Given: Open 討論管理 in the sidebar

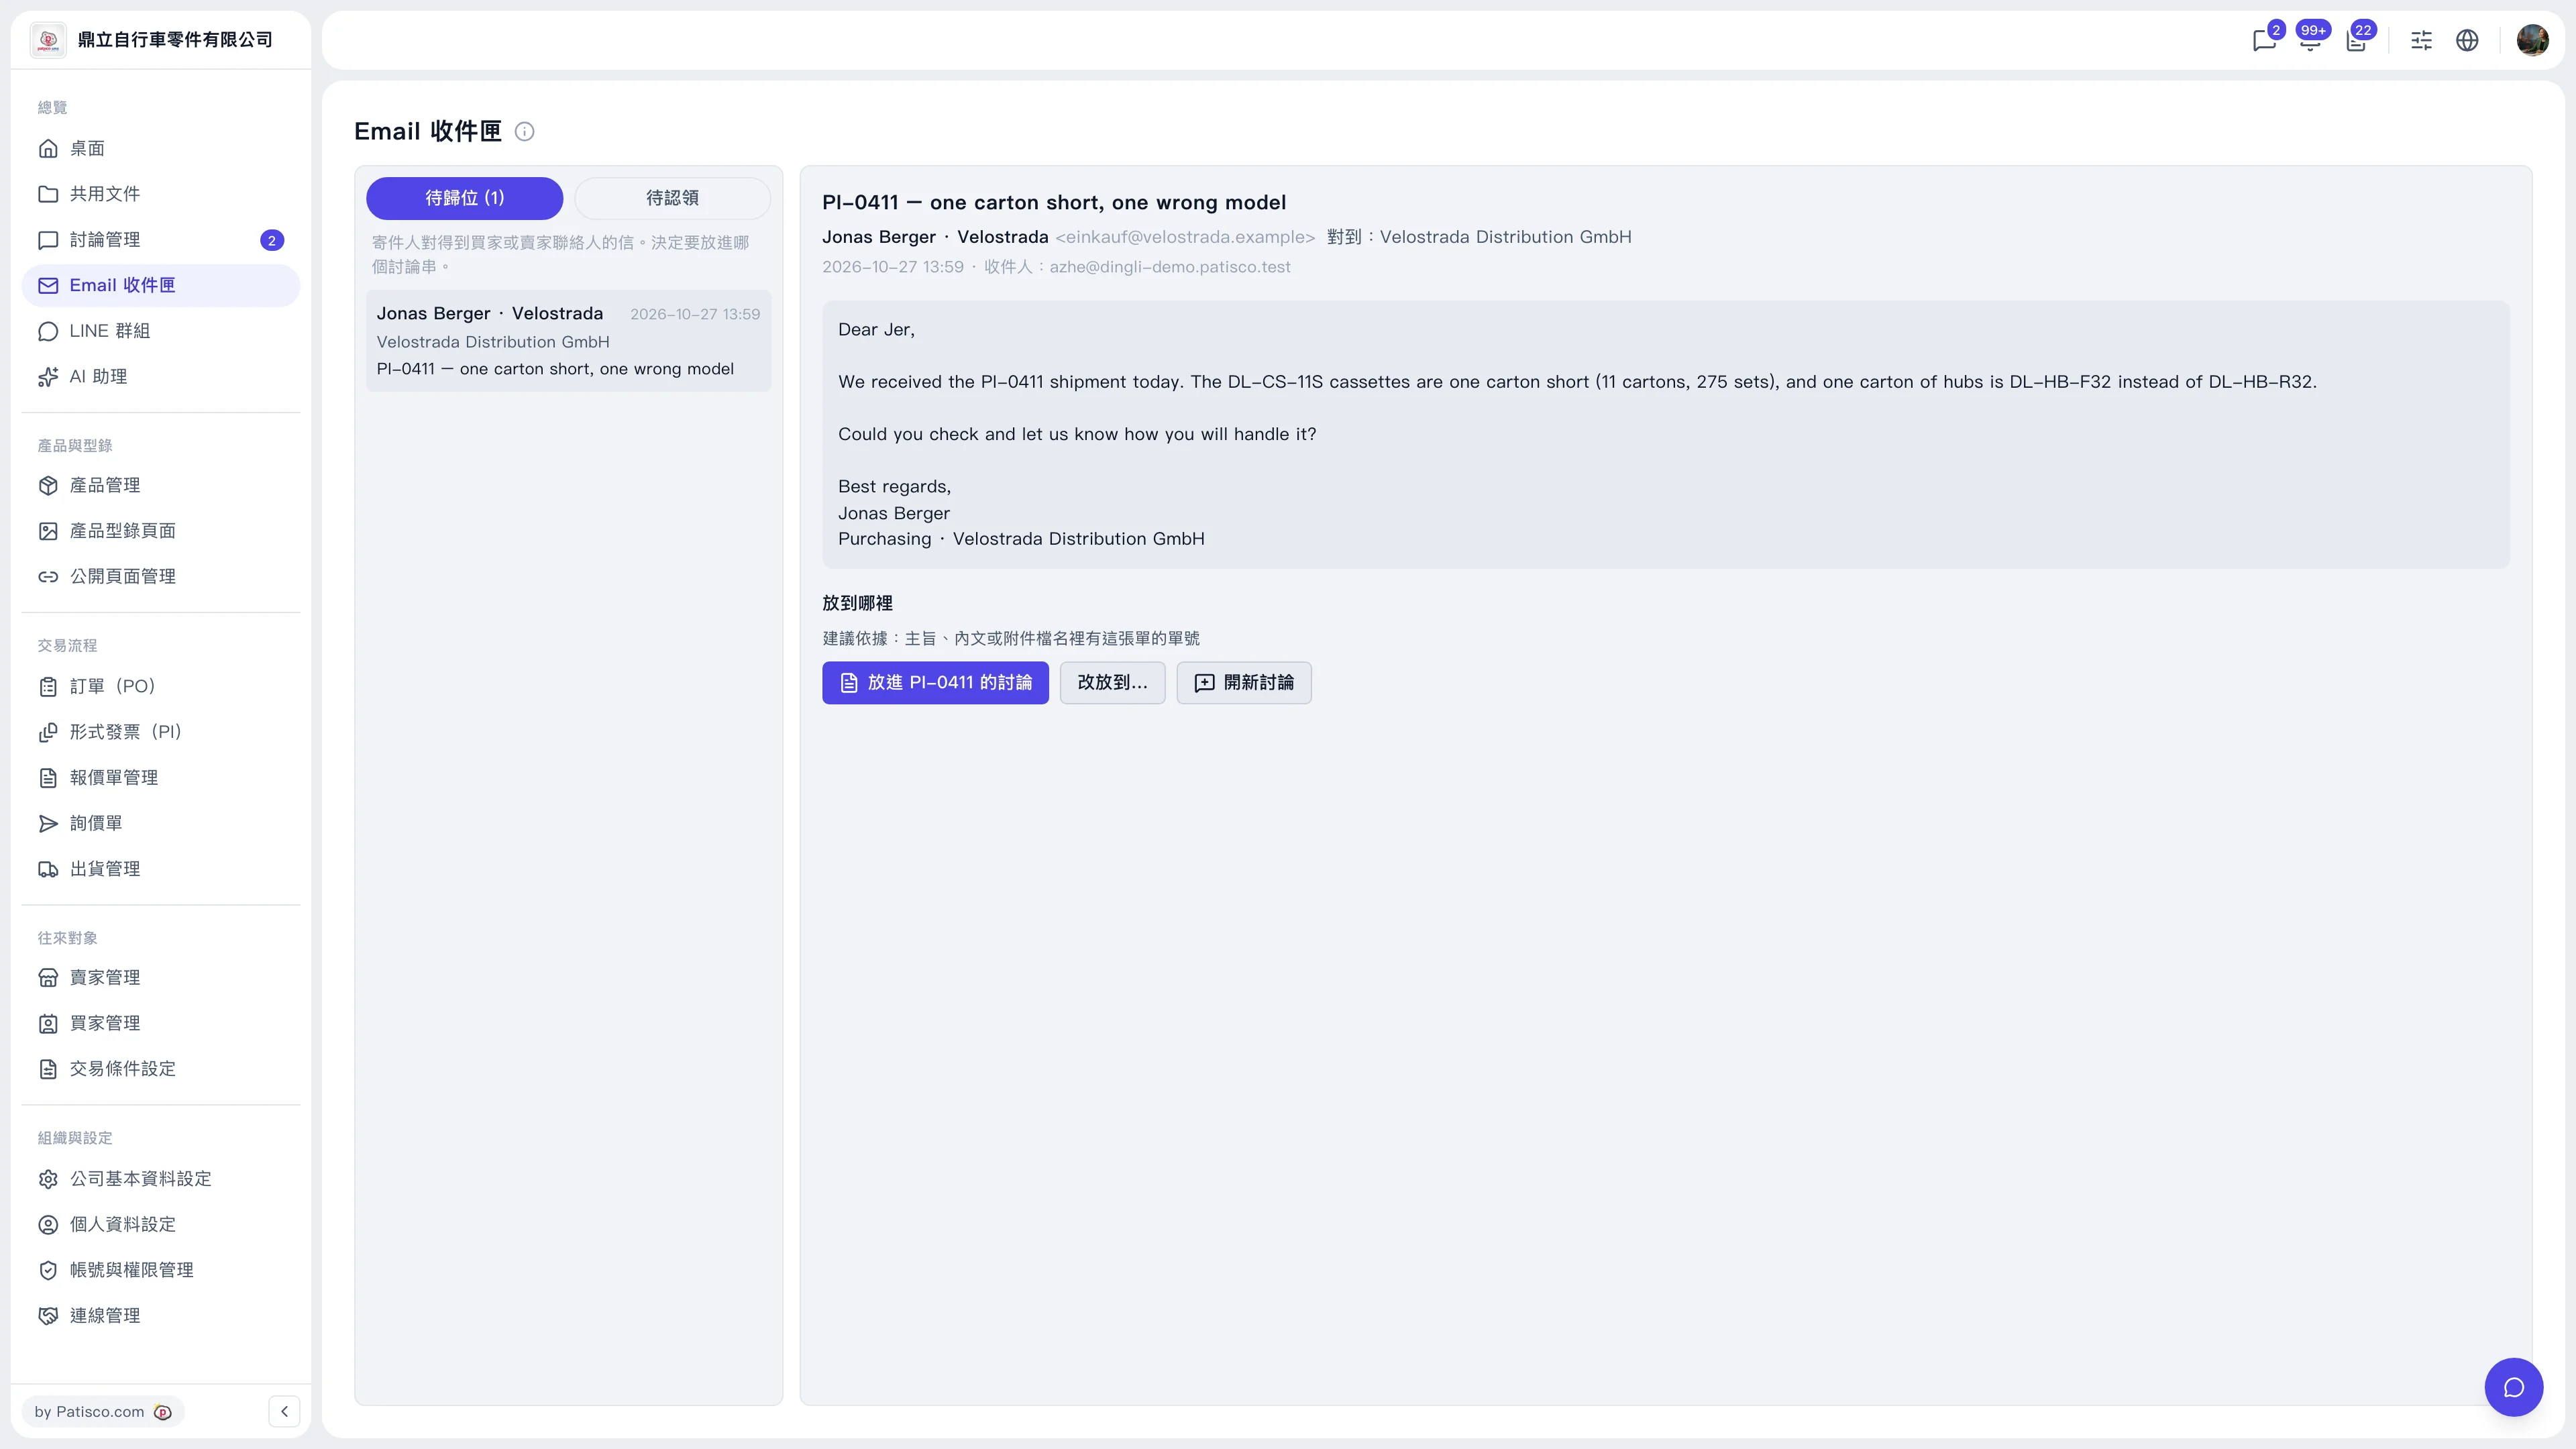Looking at the screenshot, I should 161,240.
